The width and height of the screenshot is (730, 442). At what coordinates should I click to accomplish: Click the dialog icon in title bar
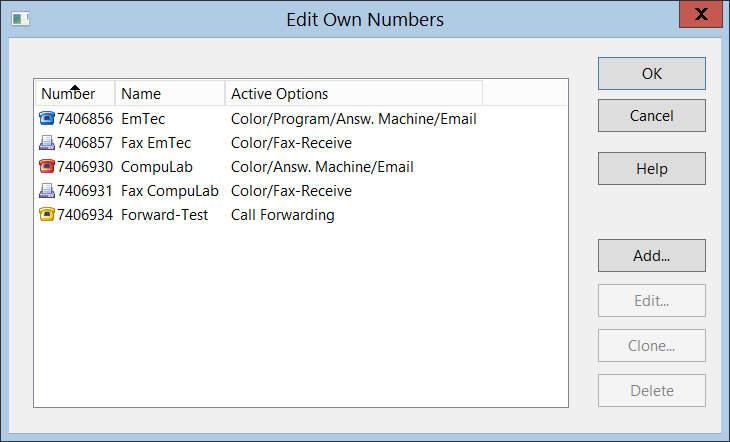[20, 18]
